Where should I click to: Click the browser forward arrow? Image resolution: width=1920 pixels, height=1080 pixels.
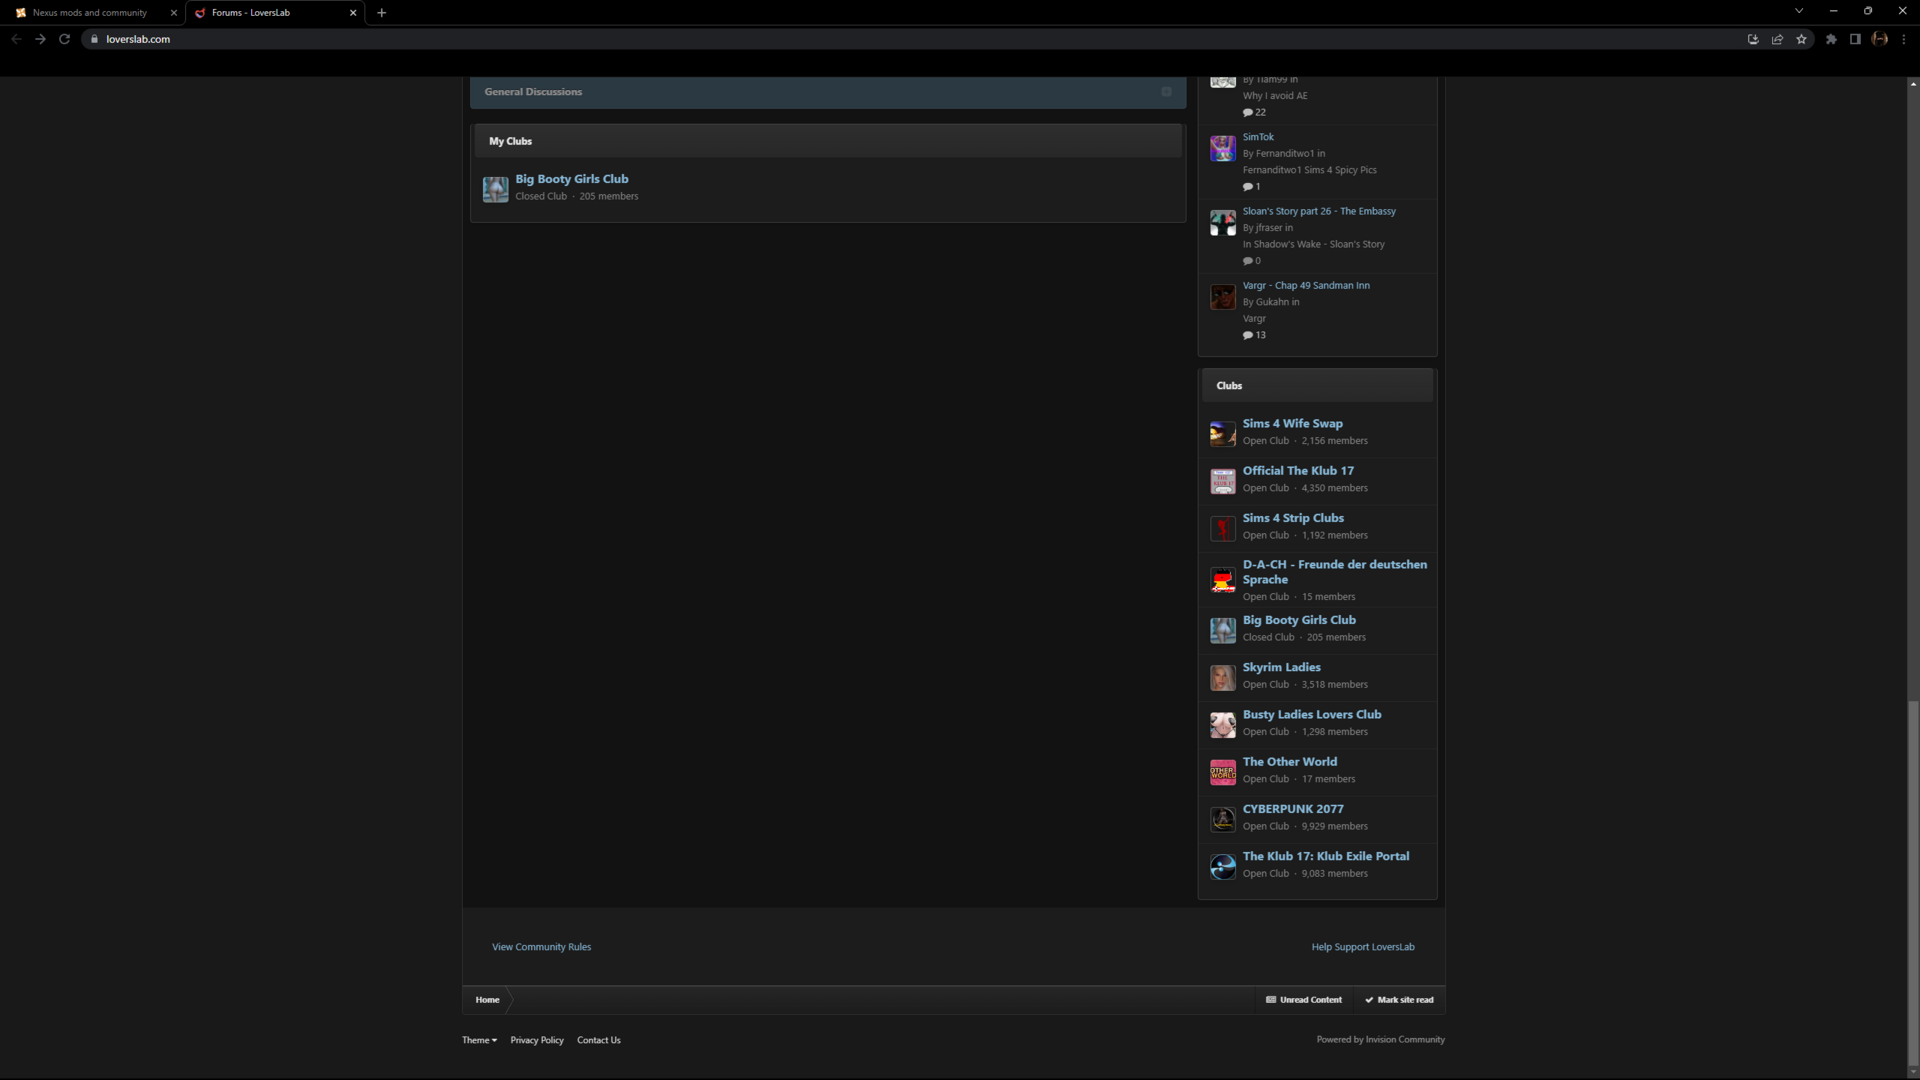[x=40, y=39]
